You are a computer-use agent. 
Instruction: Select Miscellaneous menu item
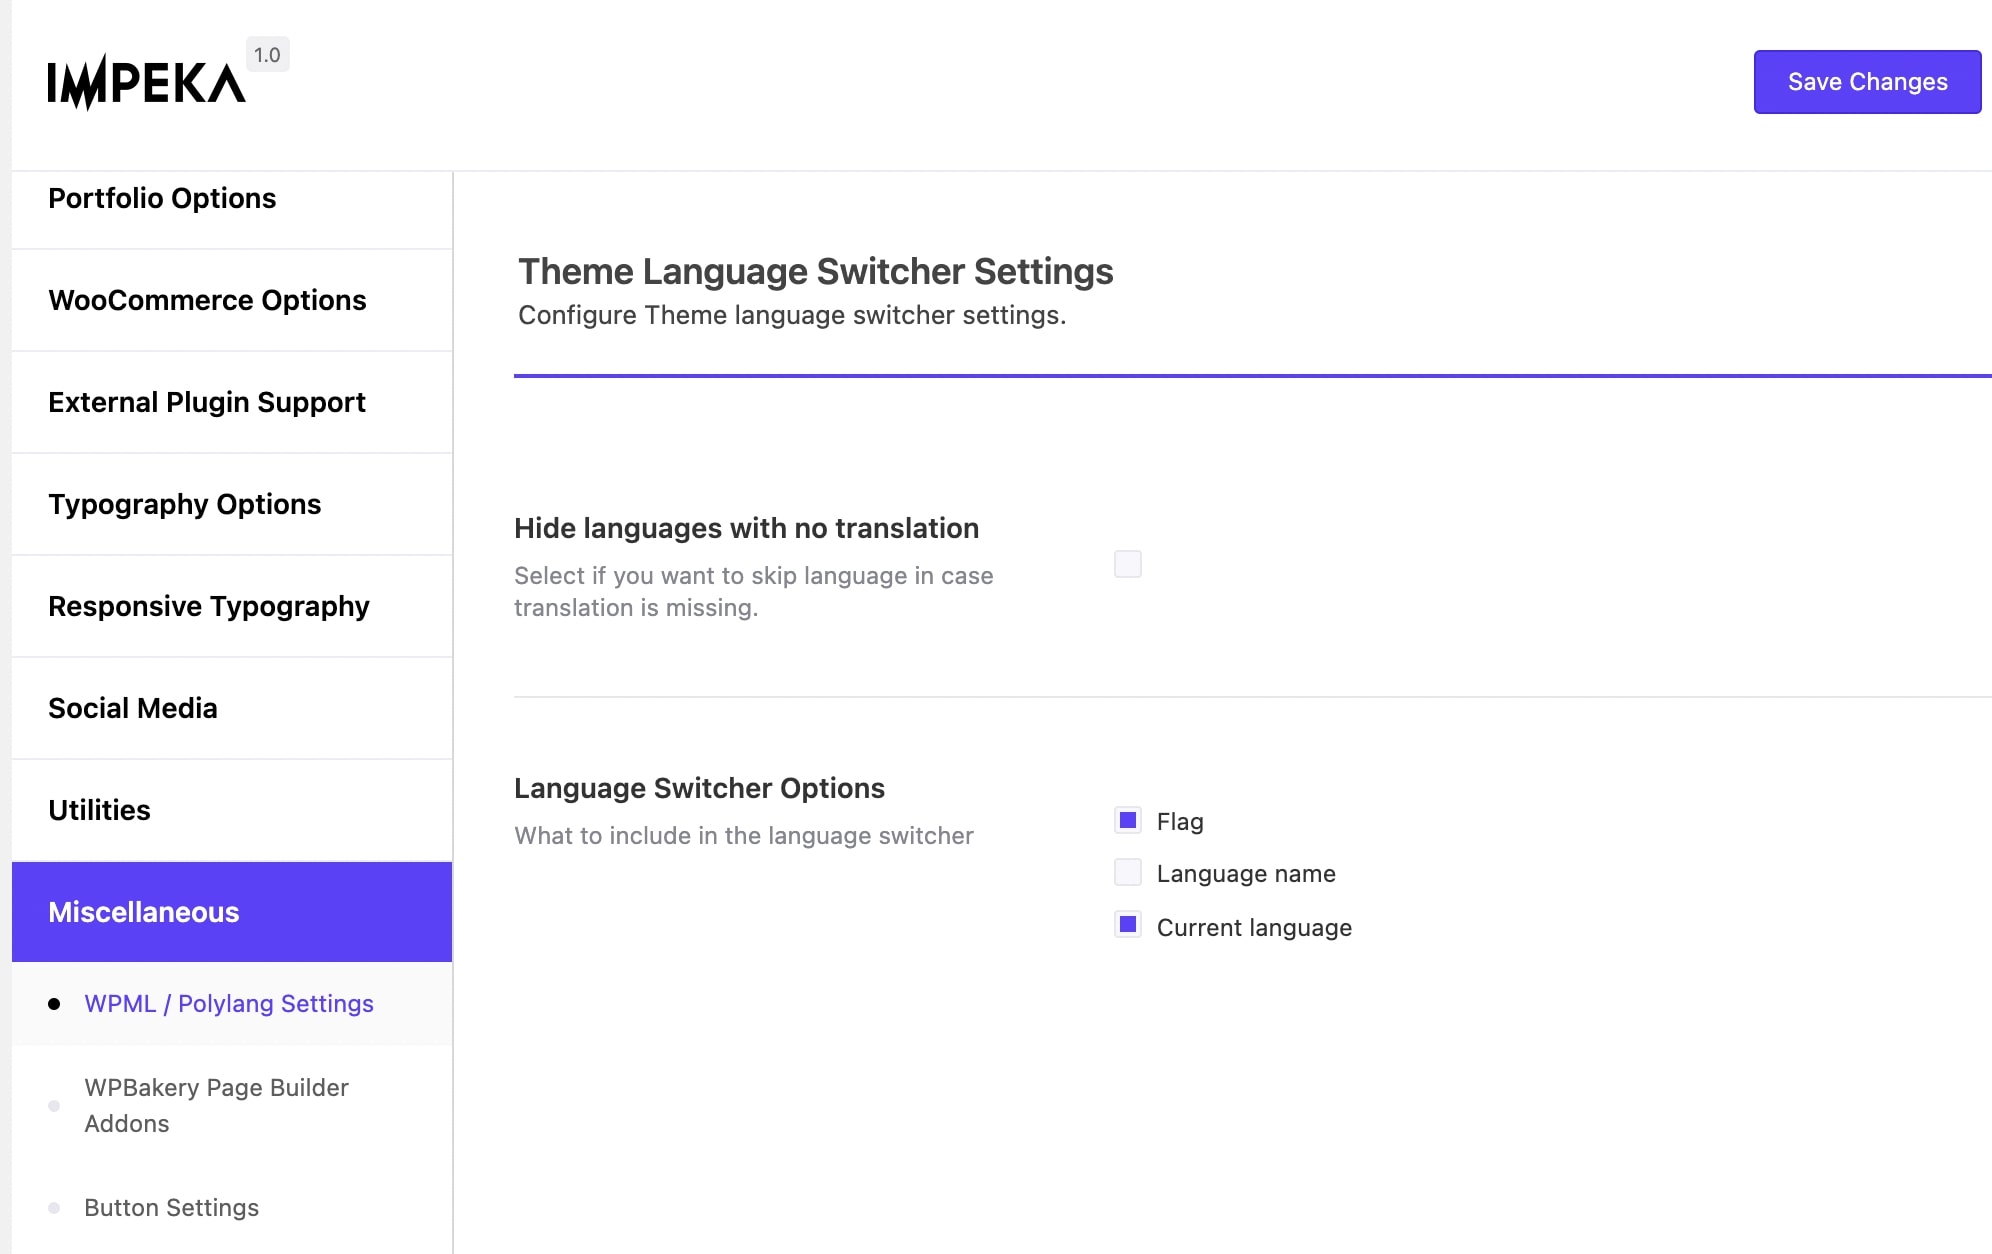pos(230,912)
